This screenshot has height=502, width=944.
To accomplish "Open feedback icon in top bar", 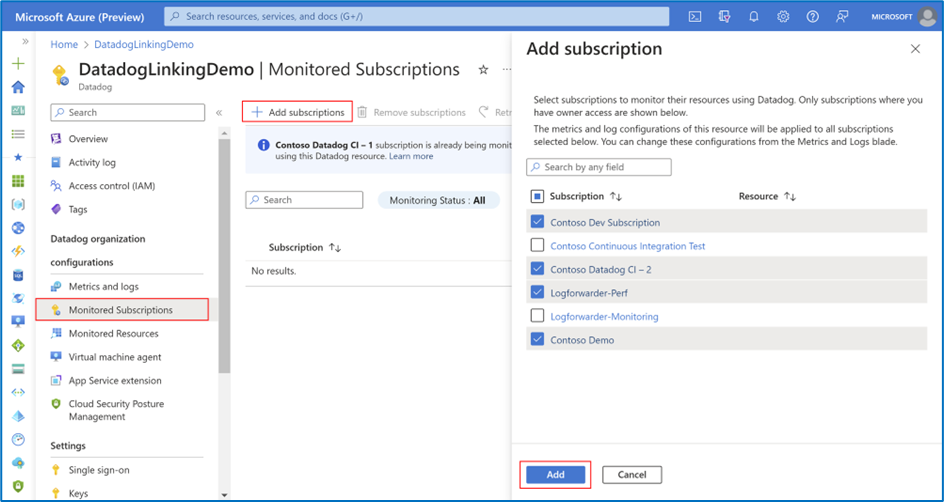I will [x=842, y=17].
